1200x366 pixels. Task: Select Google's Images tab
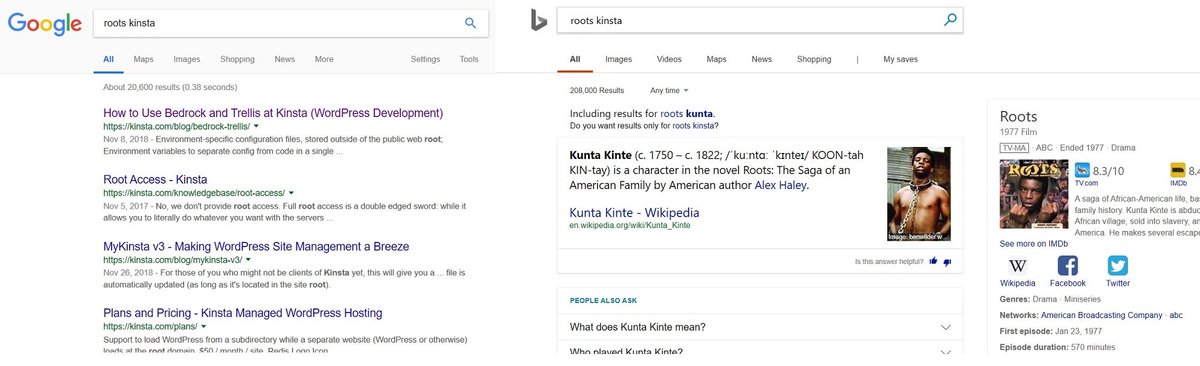[x=187, y=59]
